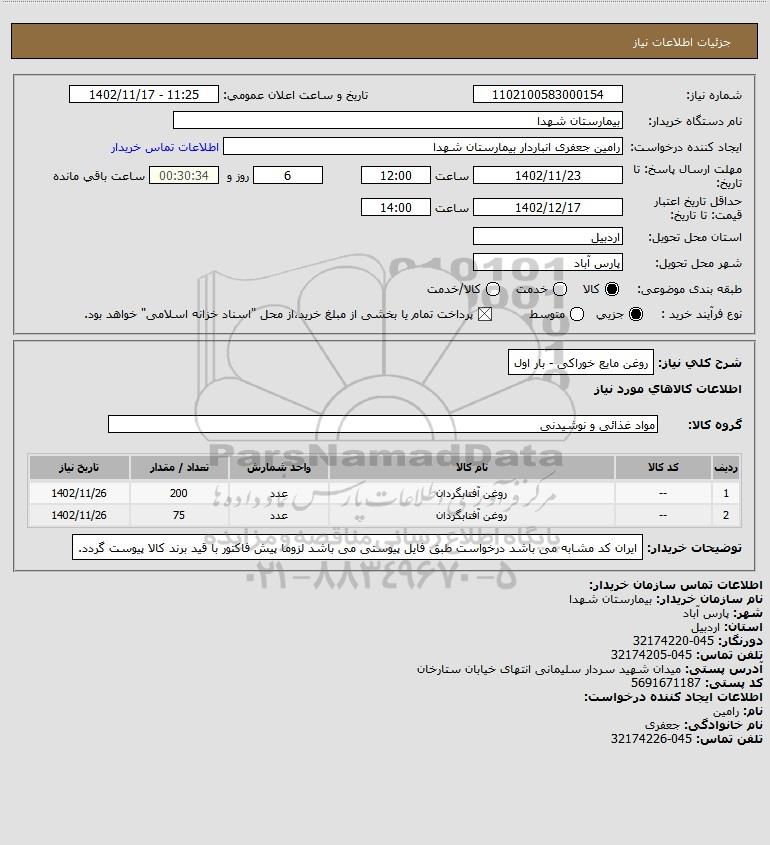Click the family name value جعفری
Screen dimensions: 770x845
tap(663, 725)
